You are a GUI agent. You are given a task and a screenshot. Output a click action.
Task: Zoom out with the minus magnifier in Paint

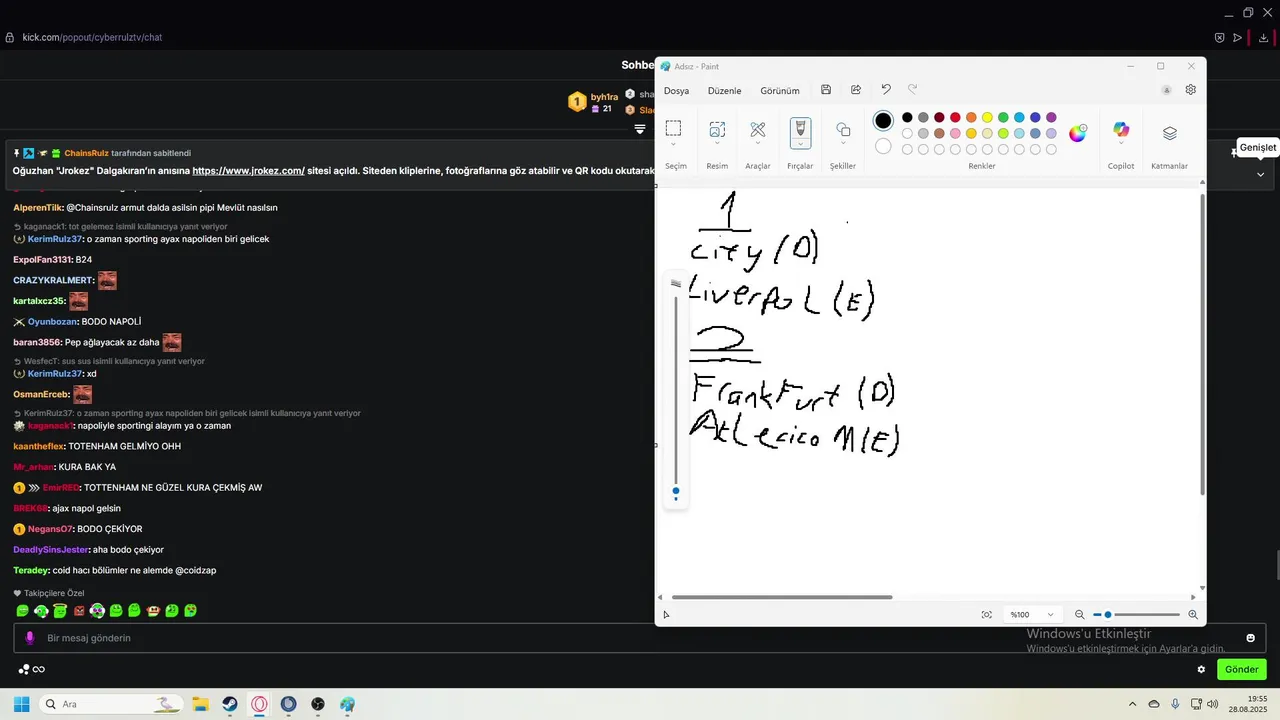1079,615
